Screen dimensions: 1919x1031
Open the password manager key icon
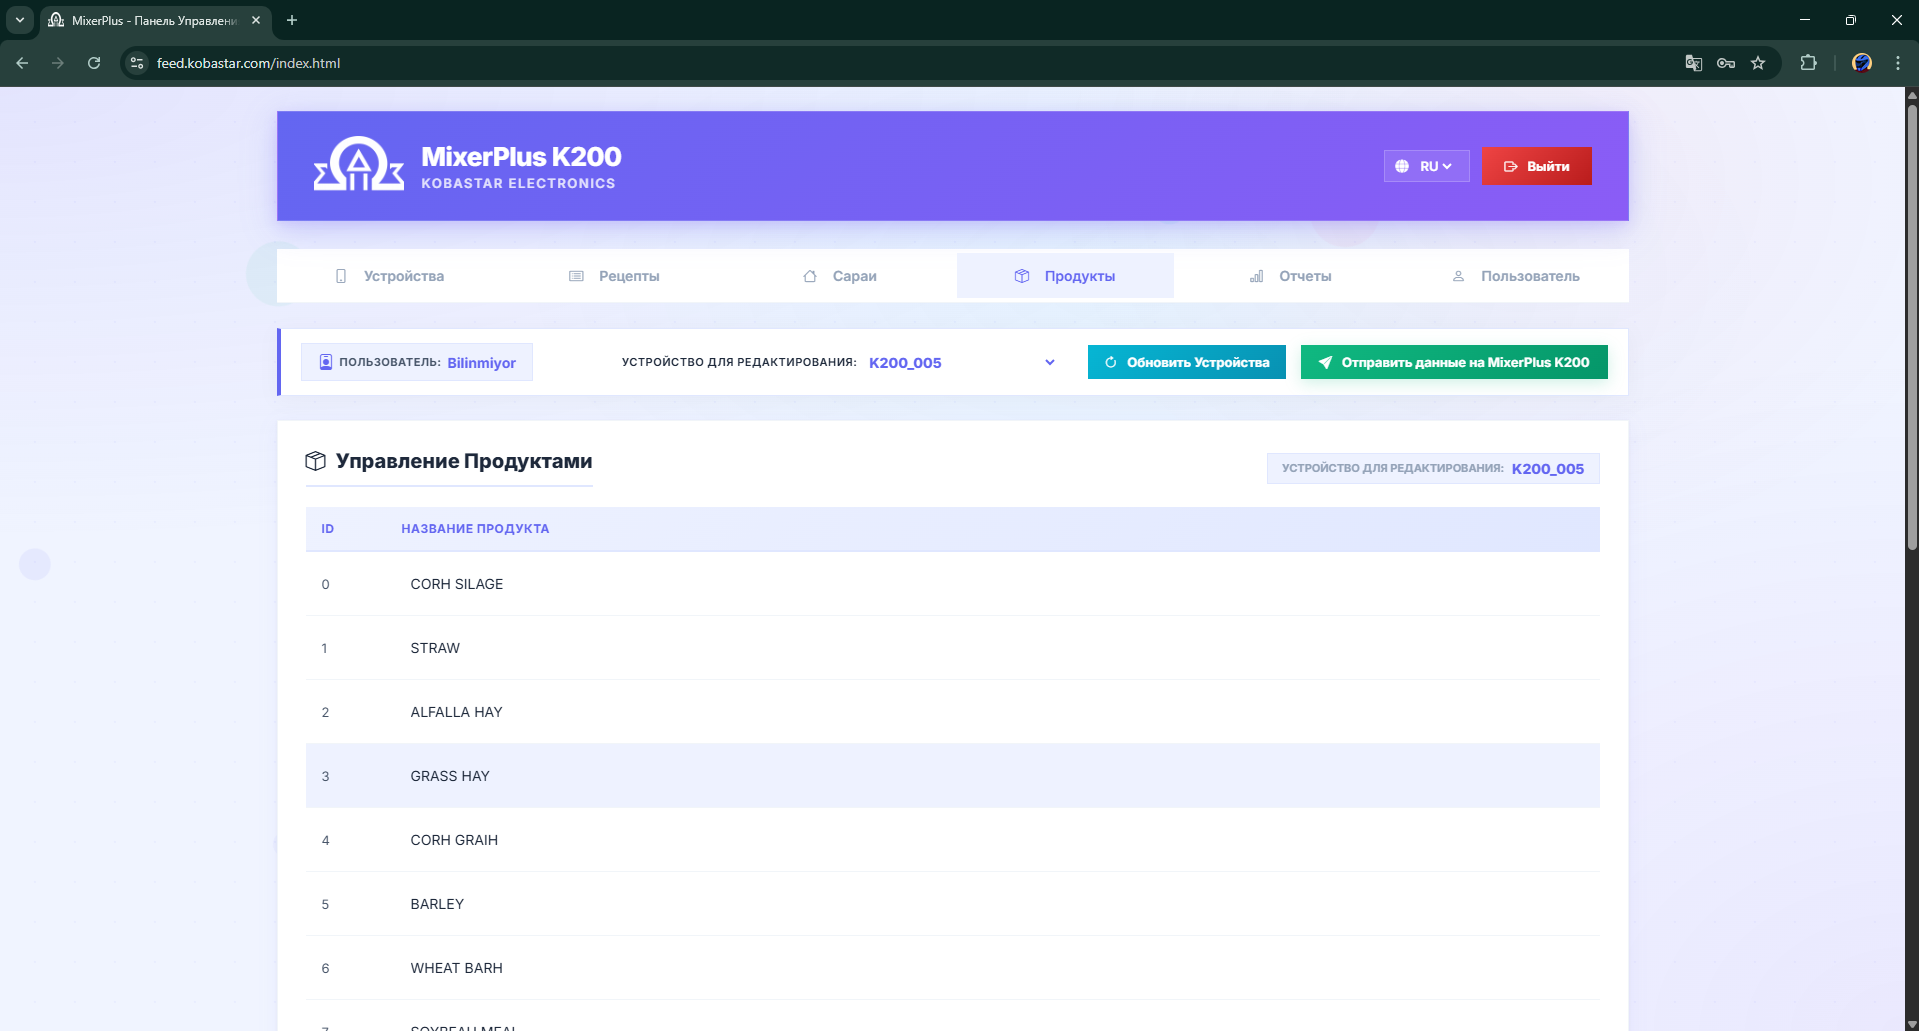coord(1726,63)
